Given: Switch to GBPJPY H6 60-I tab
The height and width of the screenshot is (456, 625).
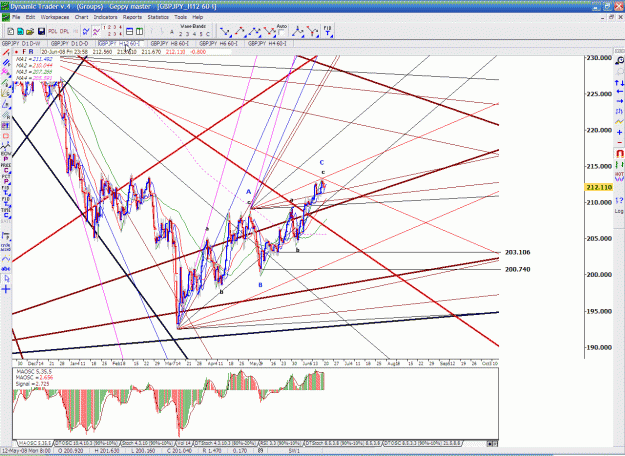Looking at the screenshot, I should (218, 43).
